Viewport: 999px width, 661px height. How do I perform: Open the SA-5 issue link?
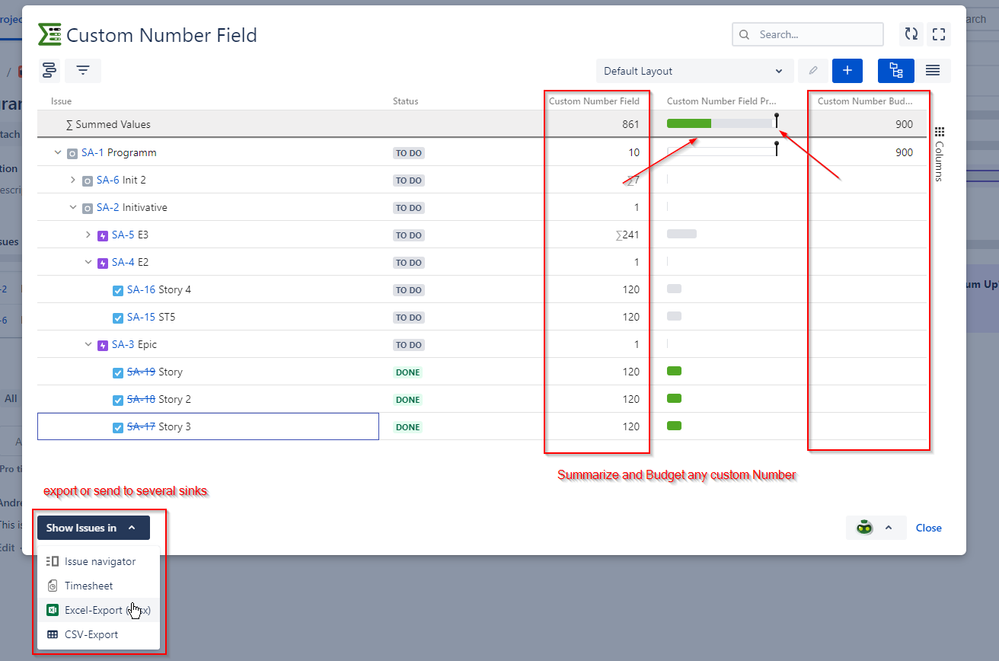pyautogui.click(x=123, y=235)
